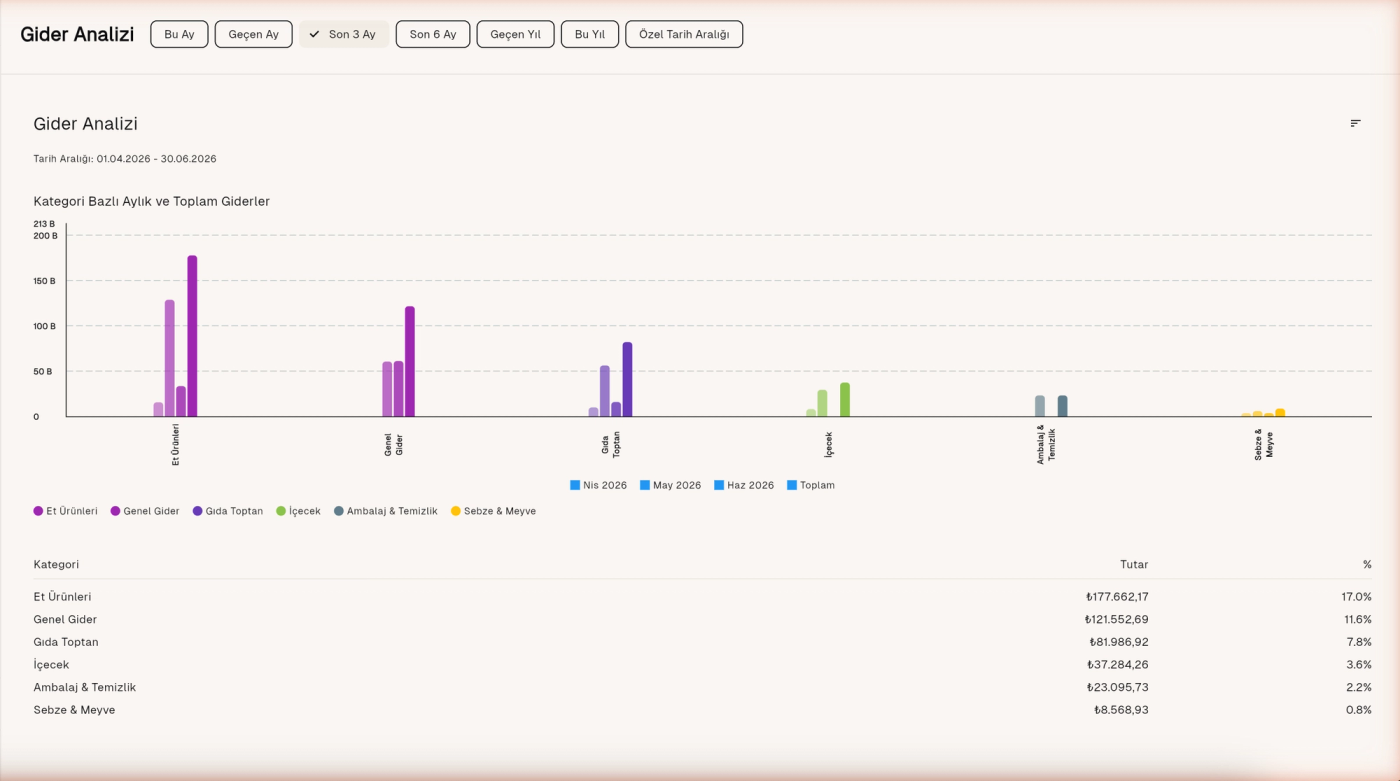The image size is (1400, 781).
Task: Click the 11.6% percentage cell
Action: click(1358, 620)
